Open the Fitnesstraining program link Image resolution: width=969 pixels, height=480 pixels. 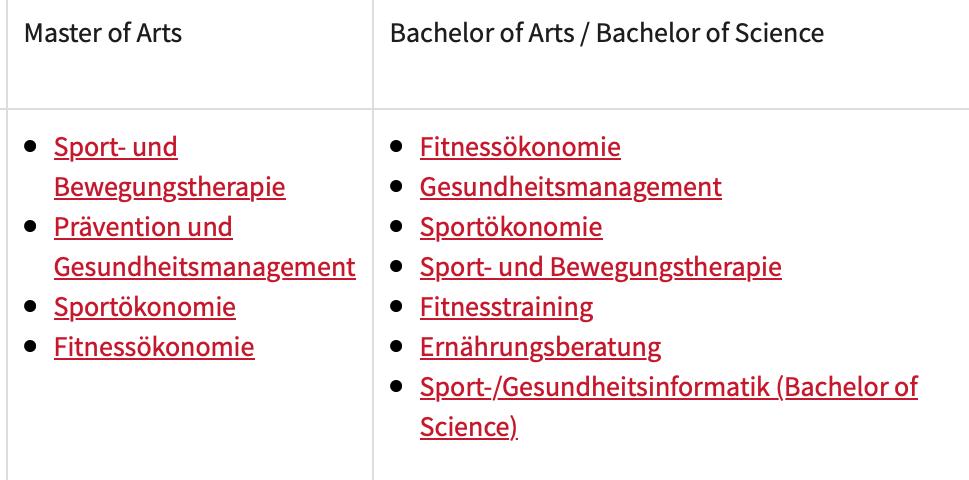tap(506, 307)
